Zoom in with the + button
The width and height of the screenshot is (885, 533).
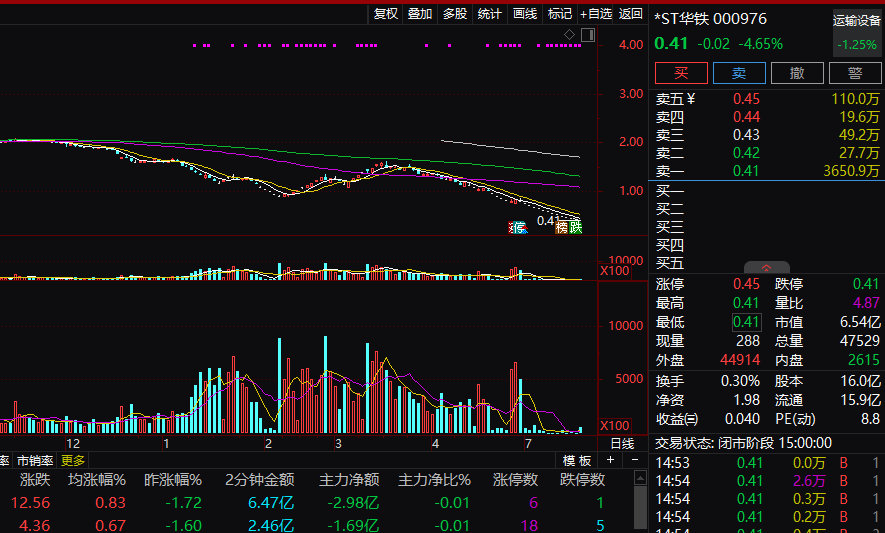click(610, 460)
